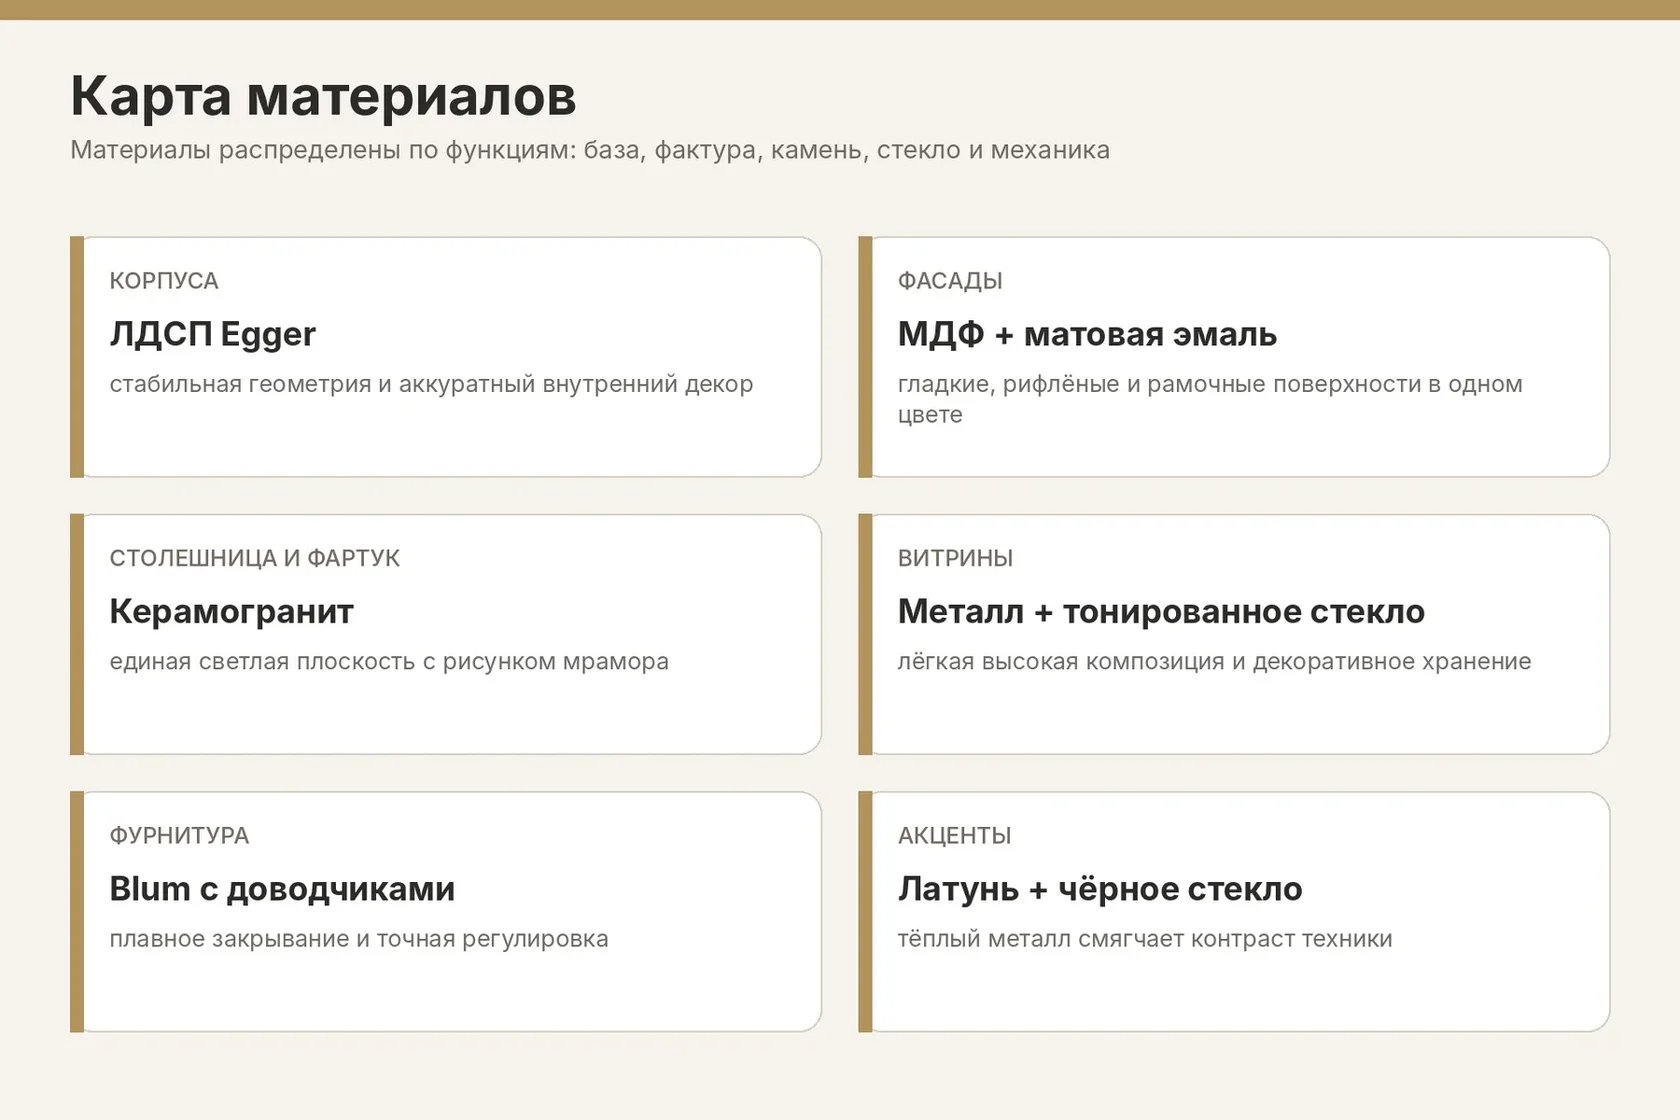
Task: Click the subtitle starting "Материалы распределены по функциям"
Action: (x=590, y=150)
